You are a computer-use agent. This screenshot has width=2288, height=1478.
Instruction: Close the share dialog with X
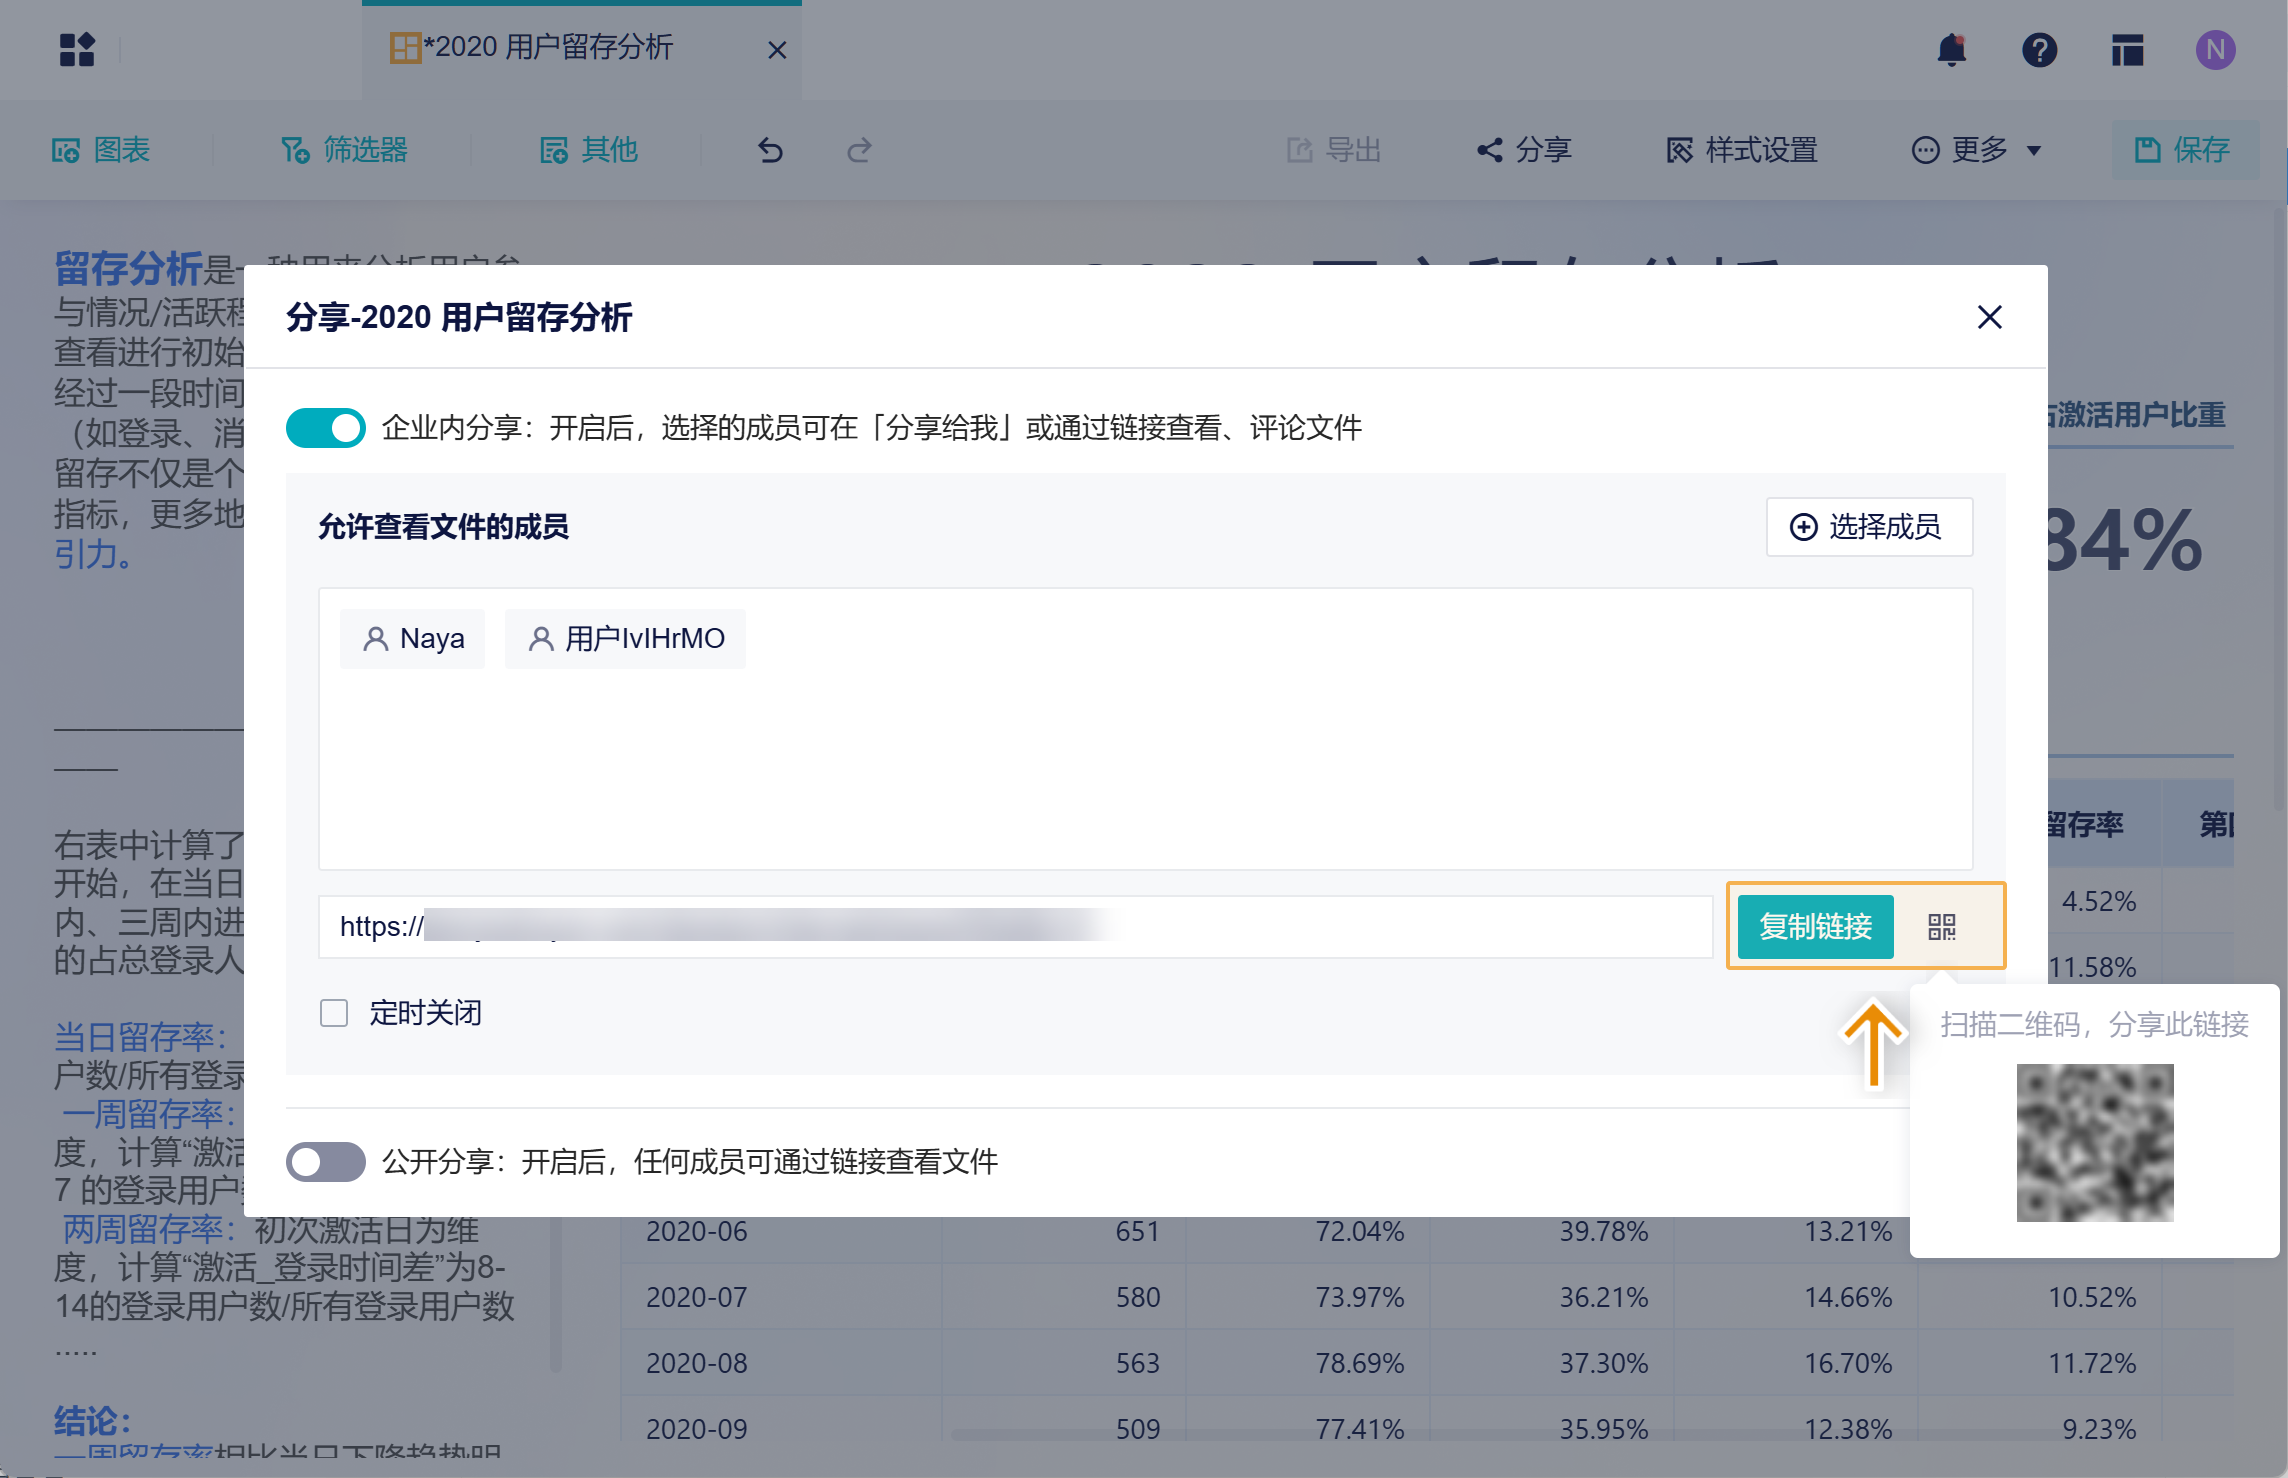point(1989,317)
